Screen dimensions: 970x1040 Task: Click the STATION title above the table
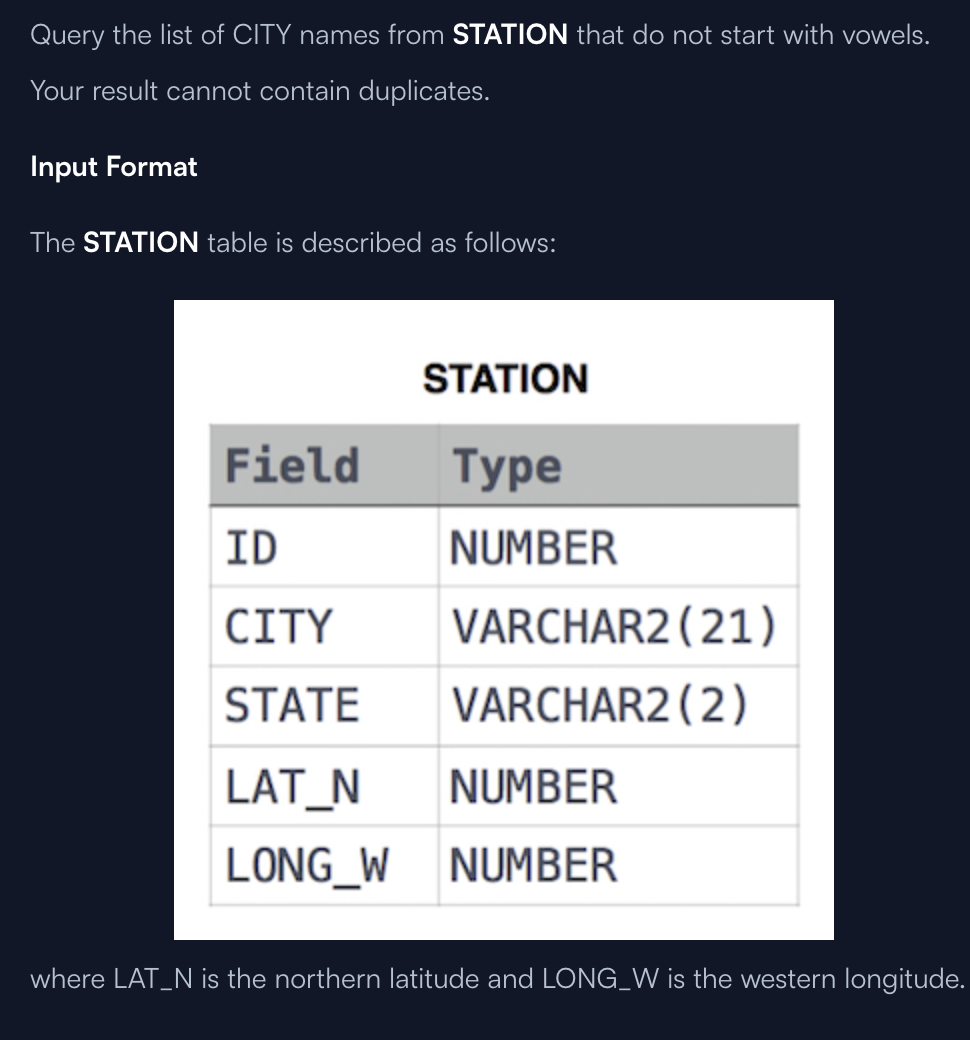(x=505, y=379)
